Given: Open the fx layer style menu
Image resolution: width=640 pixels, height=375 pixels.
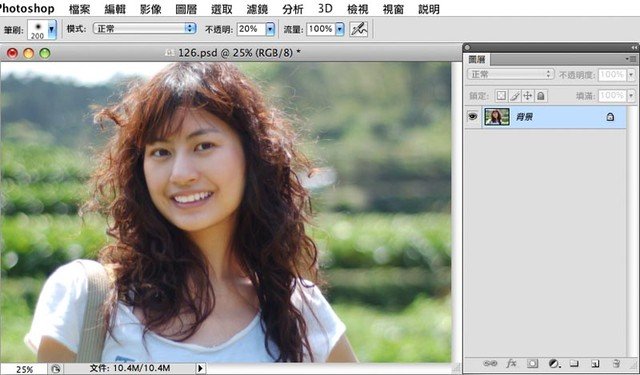Looking at the screenshot, I should 511,363.
